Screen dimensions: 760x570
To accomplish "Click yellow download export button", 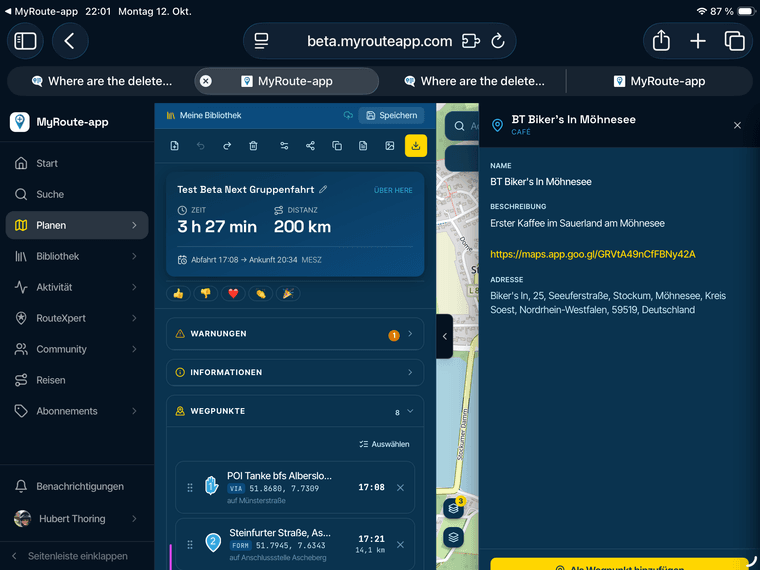I will click(416, 146).
